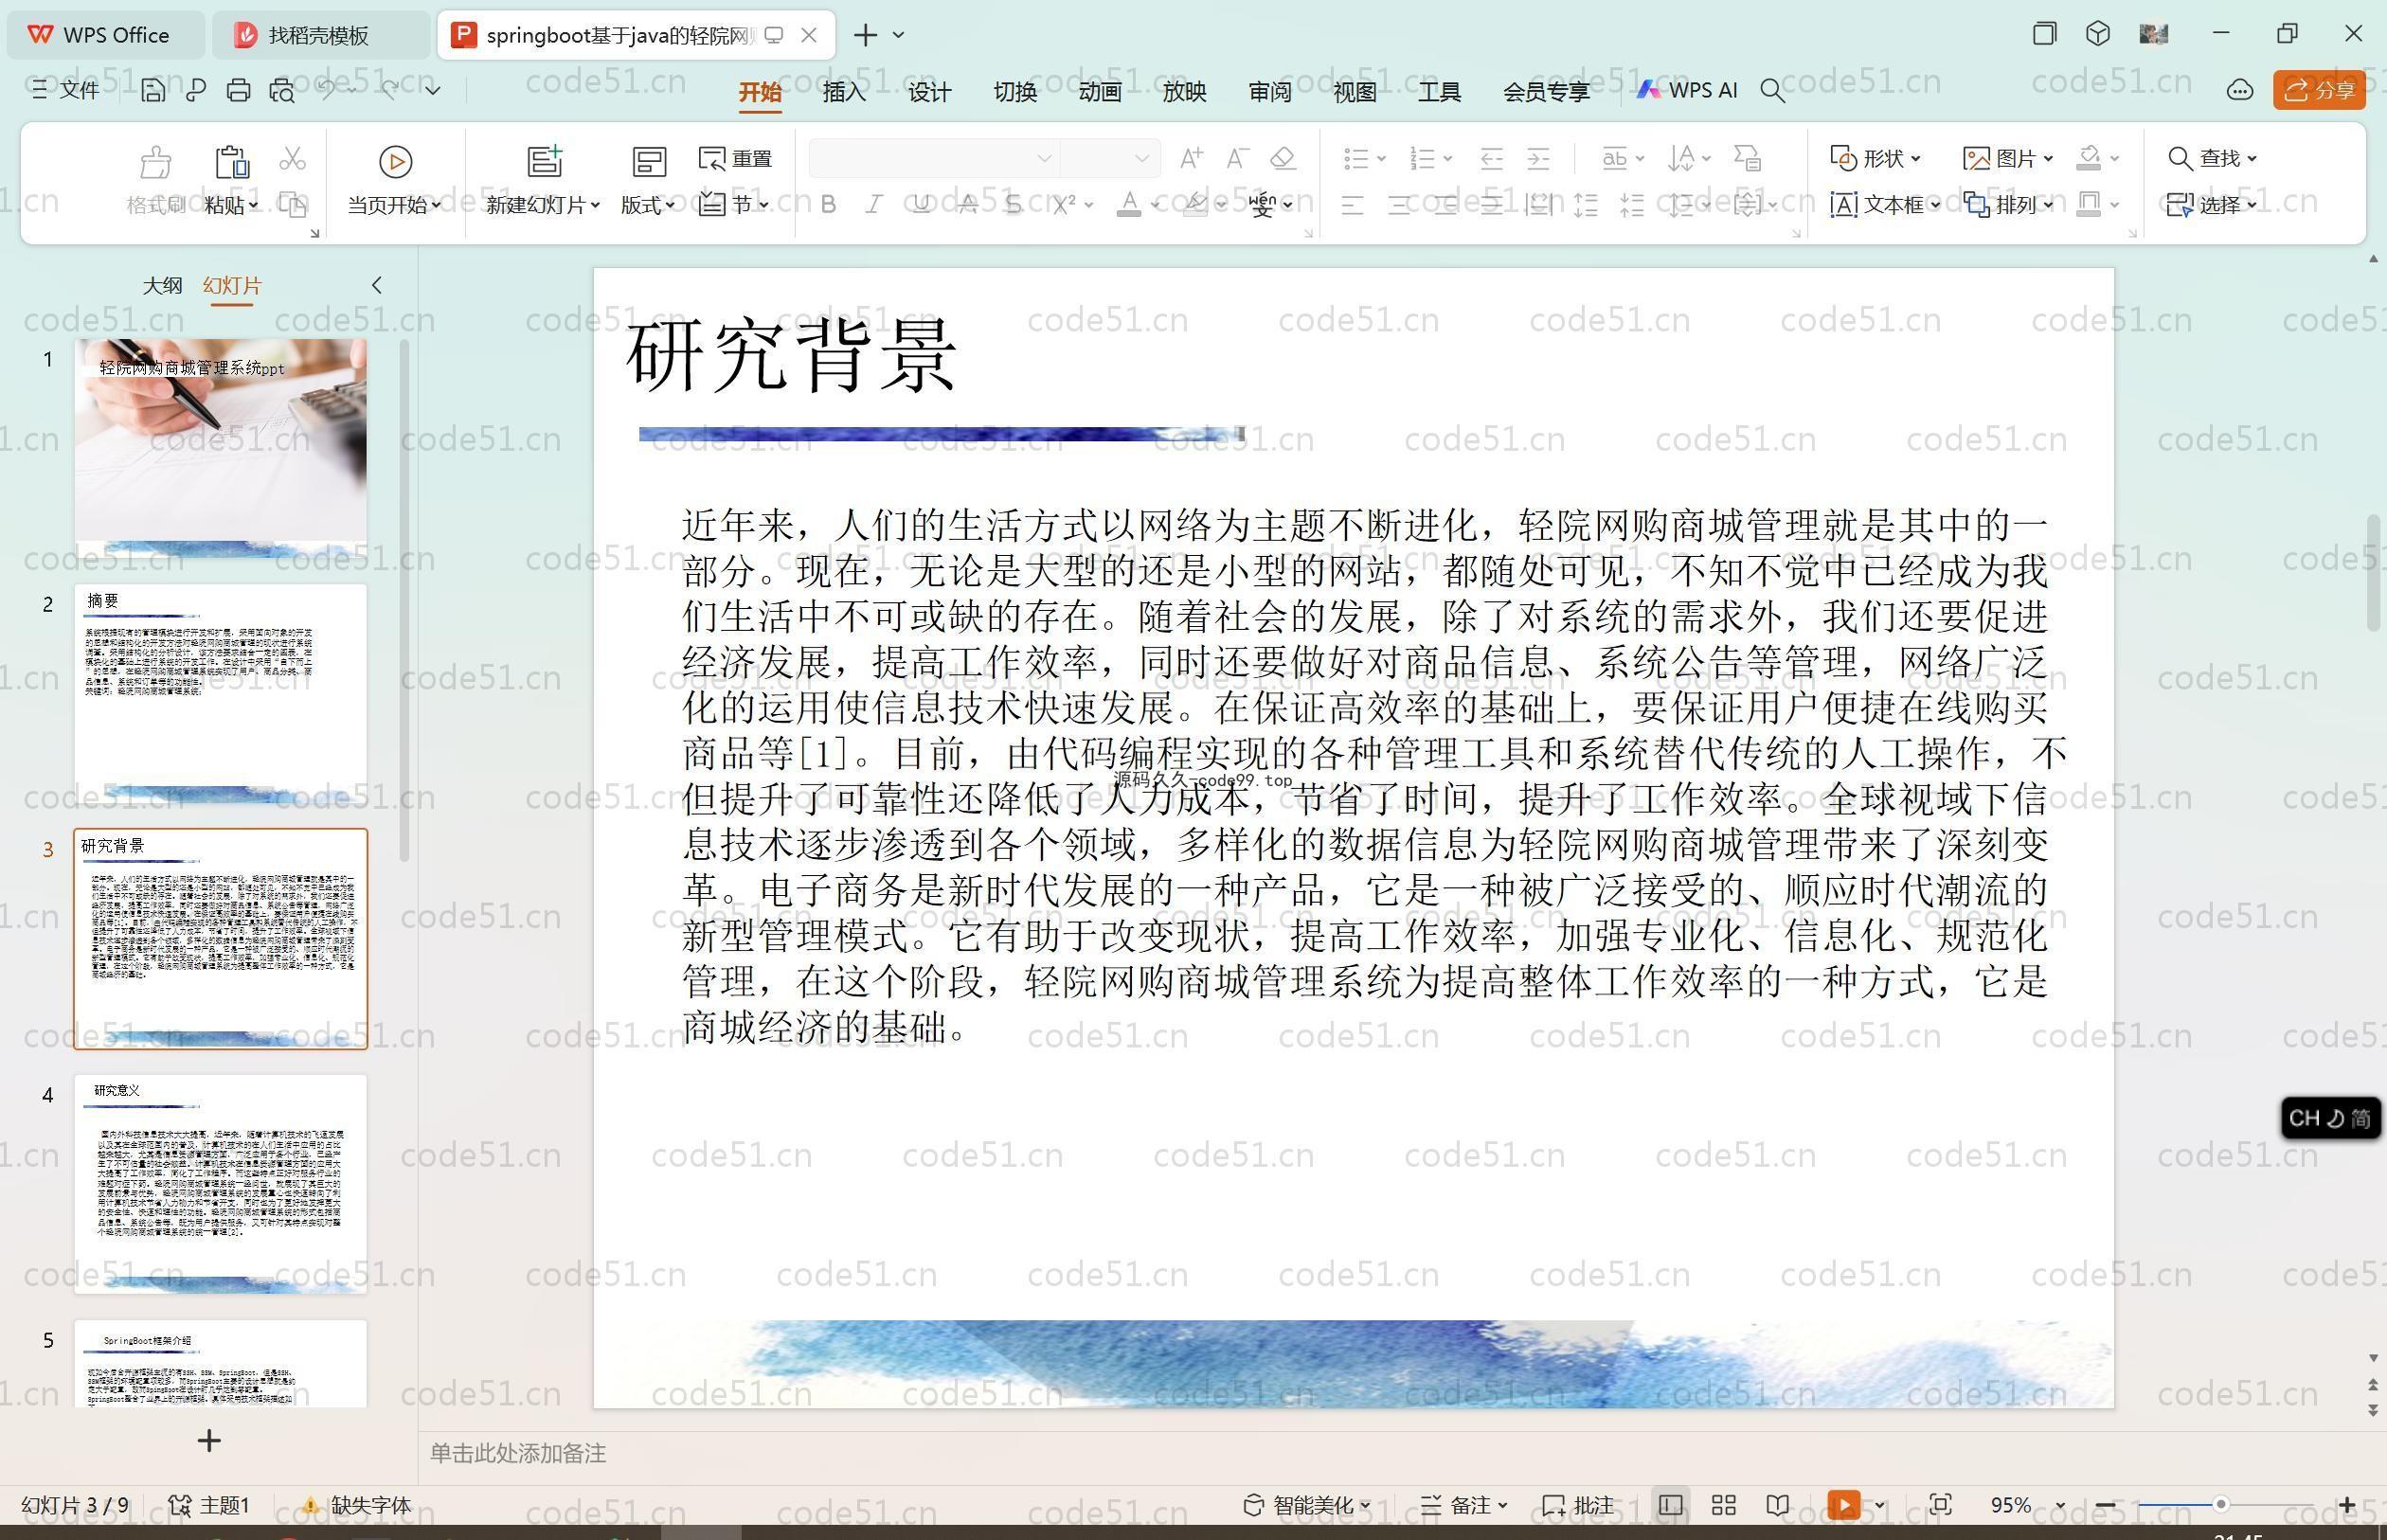Switch to reading view icon
Image resolution: width=2387 pixels, height=1540 pixels.
click(1777, 1505)
